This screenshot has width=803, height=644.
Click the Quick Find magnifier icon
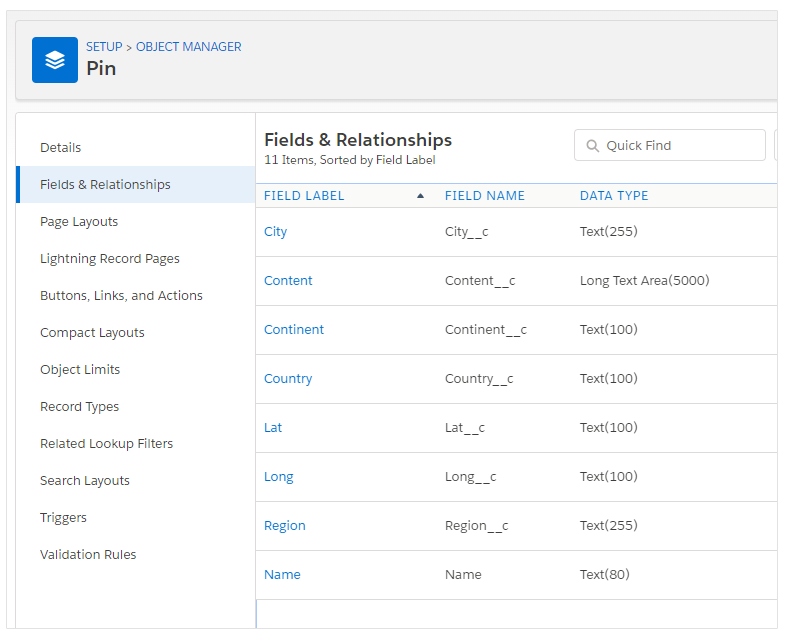click(593, 146)
